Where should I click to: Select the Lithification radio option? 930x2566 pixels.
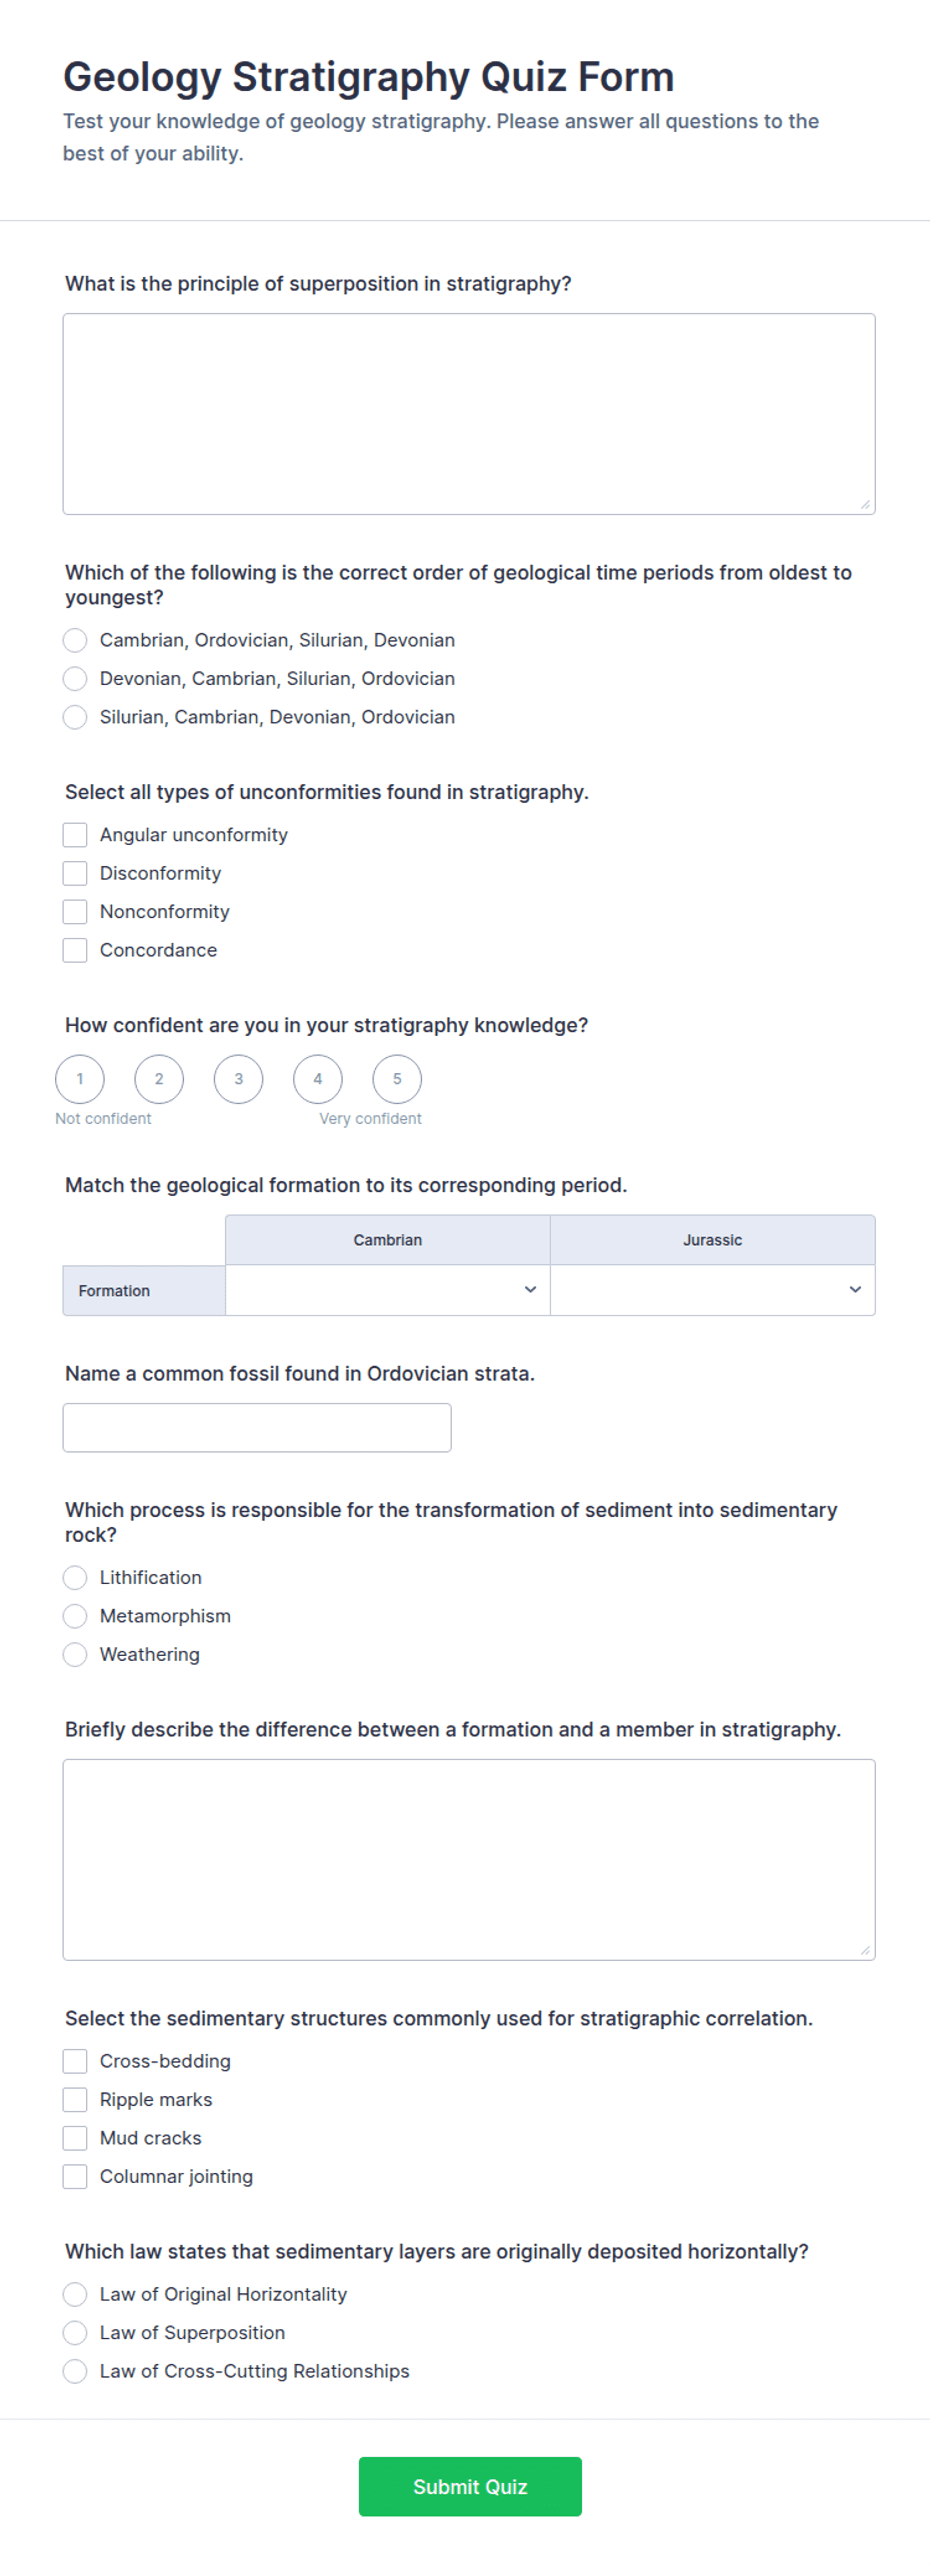pyautogui.click(x=75, y=1577)
